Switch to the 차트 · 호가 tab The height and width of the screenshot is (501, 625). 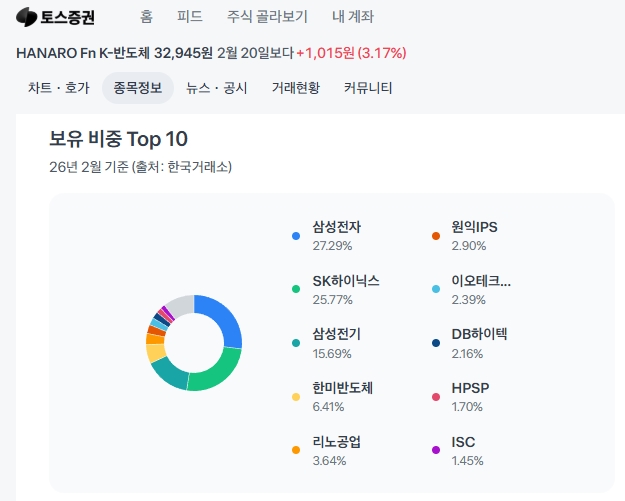(x=57, y=88)
